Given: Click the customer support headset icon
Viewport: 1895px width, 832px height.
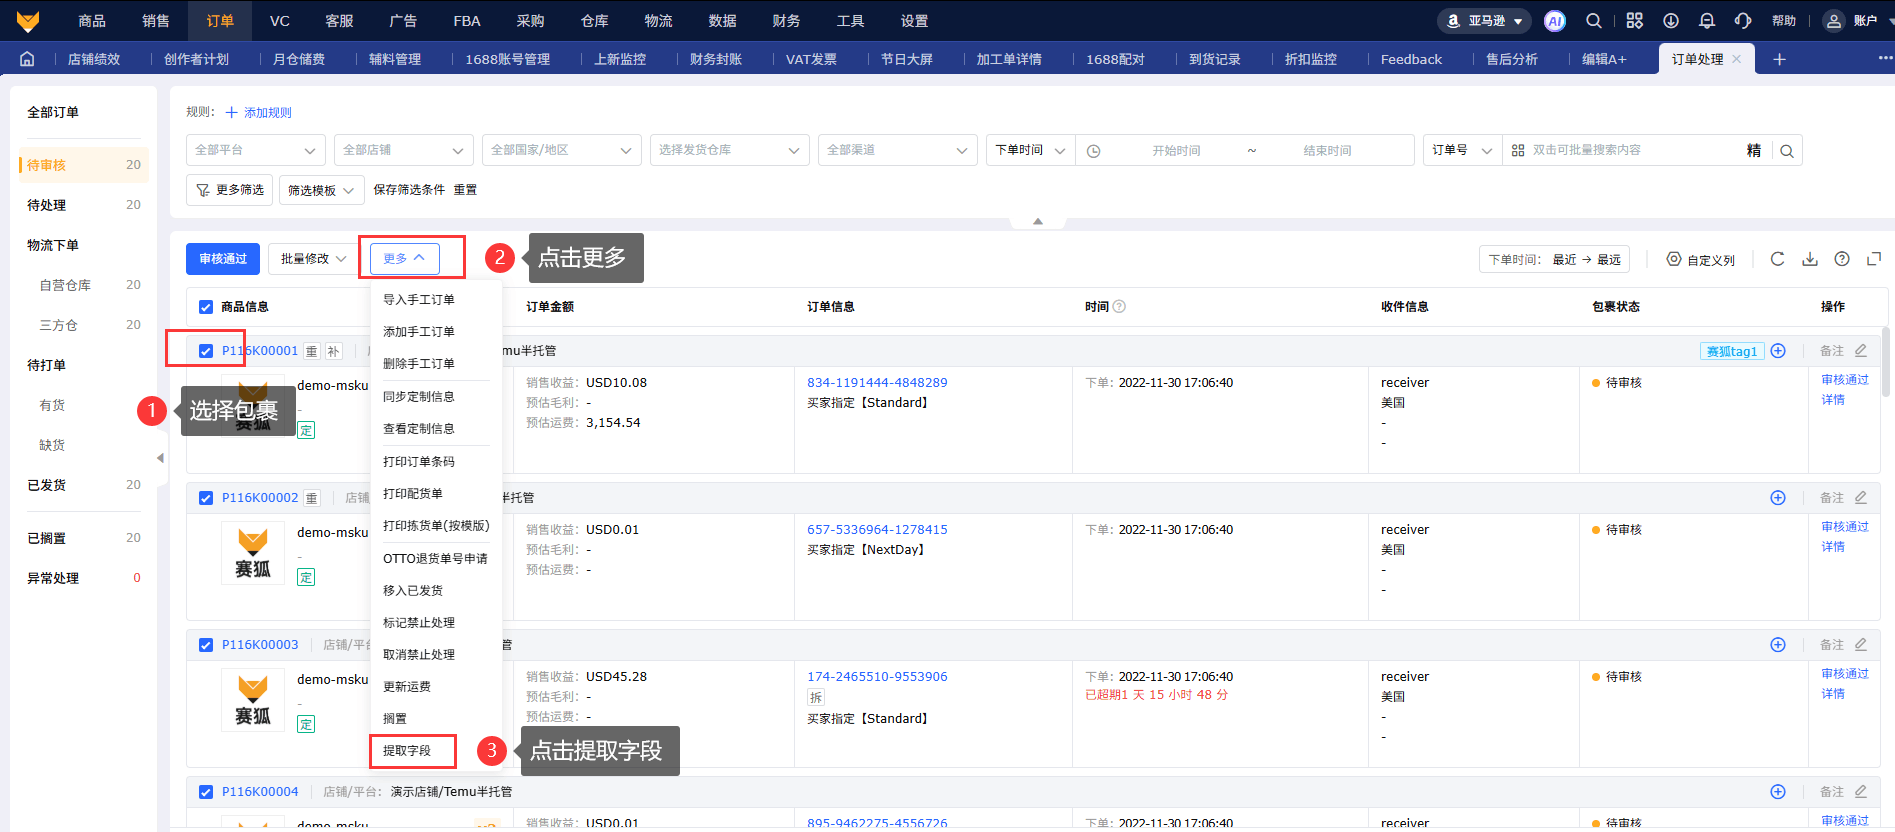Looking at the screenshot, I should click(1743, 21).
